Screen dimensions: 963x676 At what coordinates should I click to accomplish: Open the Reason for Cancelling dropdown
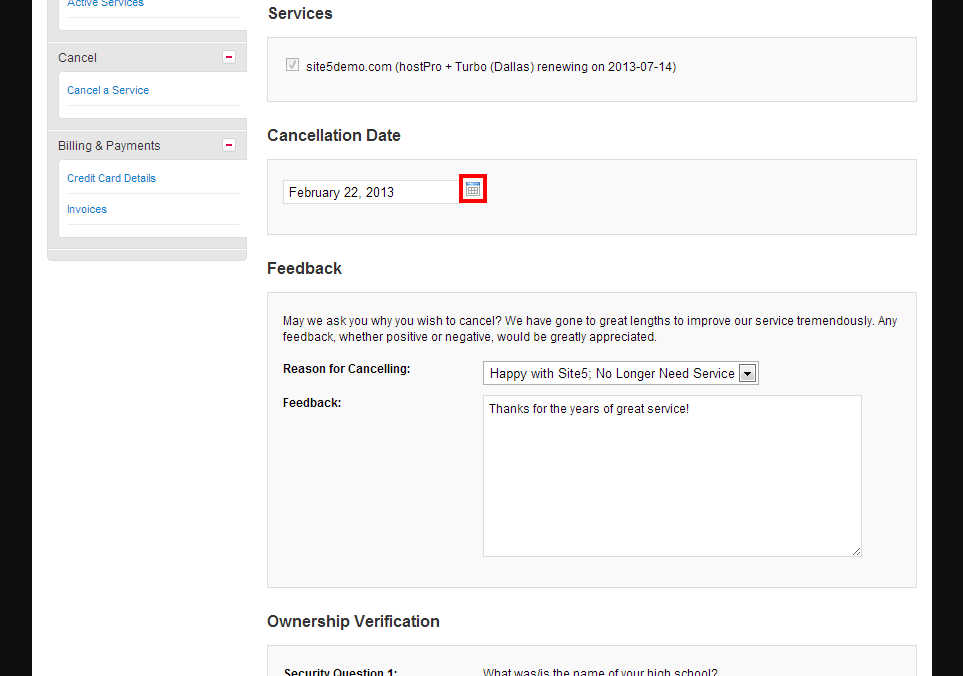pos(621,373)
